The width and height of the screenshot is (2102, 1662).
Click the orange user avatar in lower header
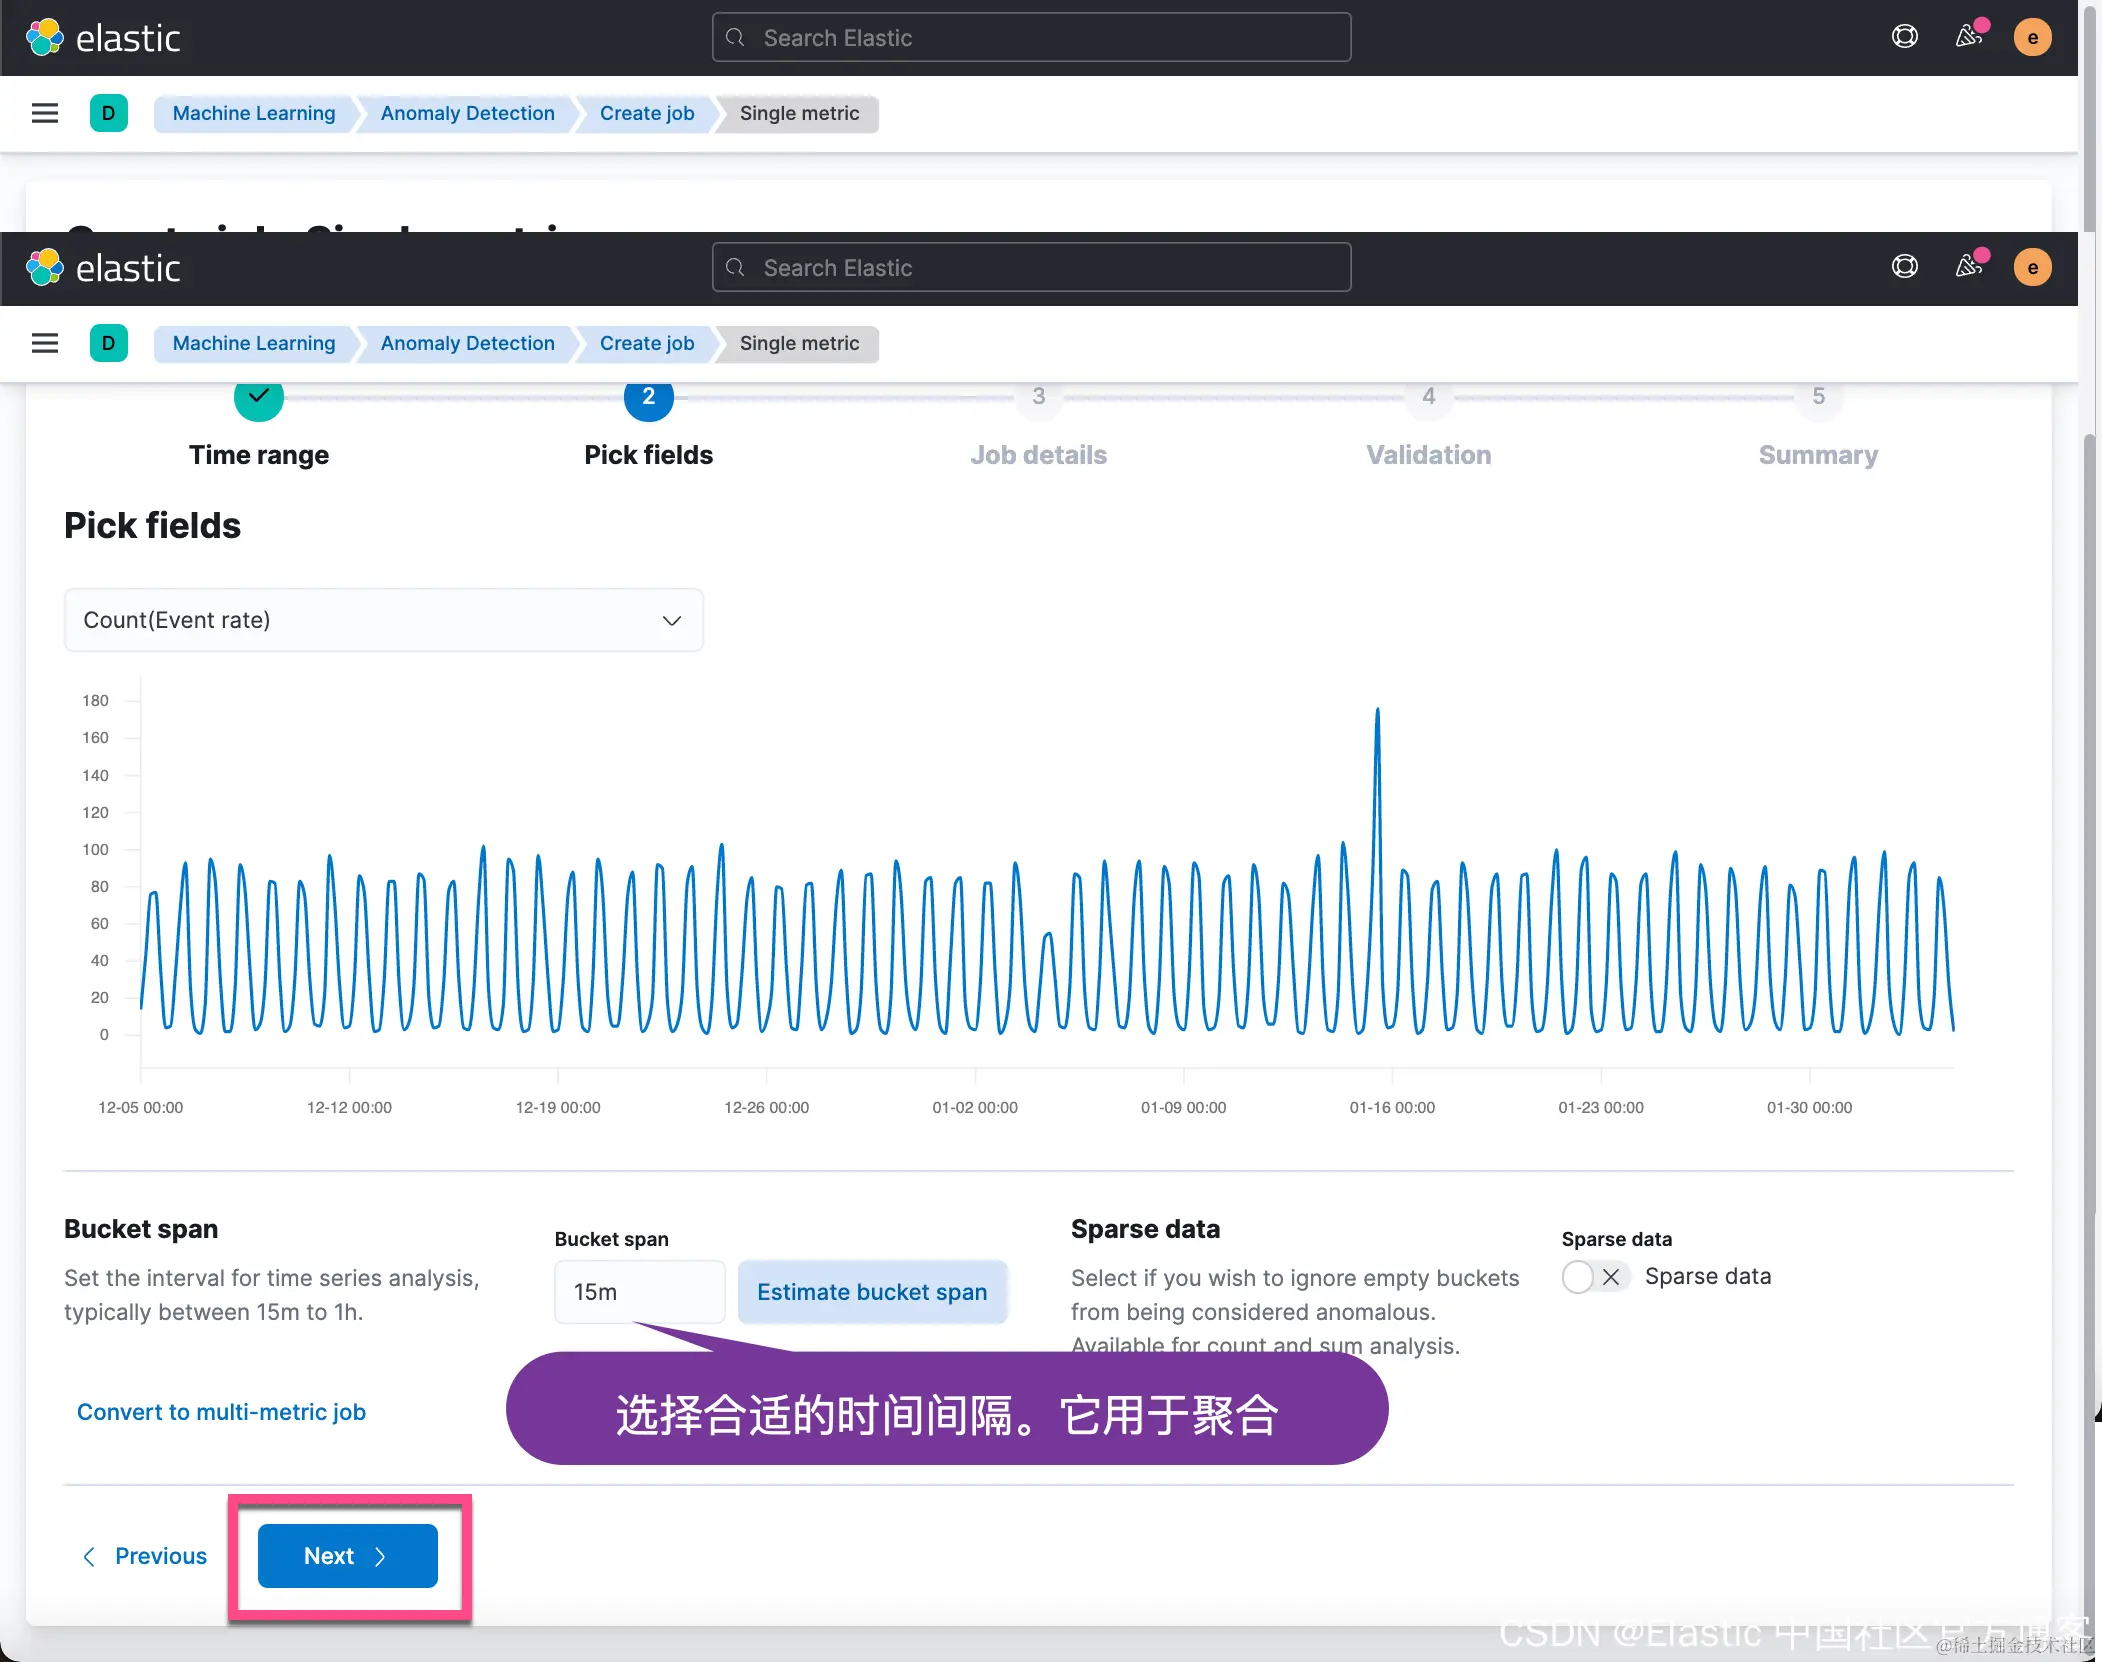tap(2032, 267)
